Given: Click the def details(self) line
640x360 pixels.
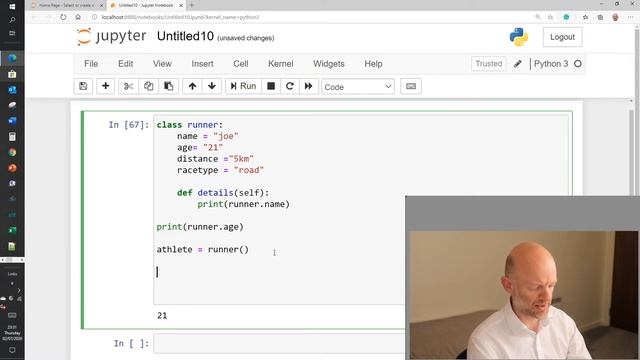Looking at the screenshot, I should tap(223, 193).
